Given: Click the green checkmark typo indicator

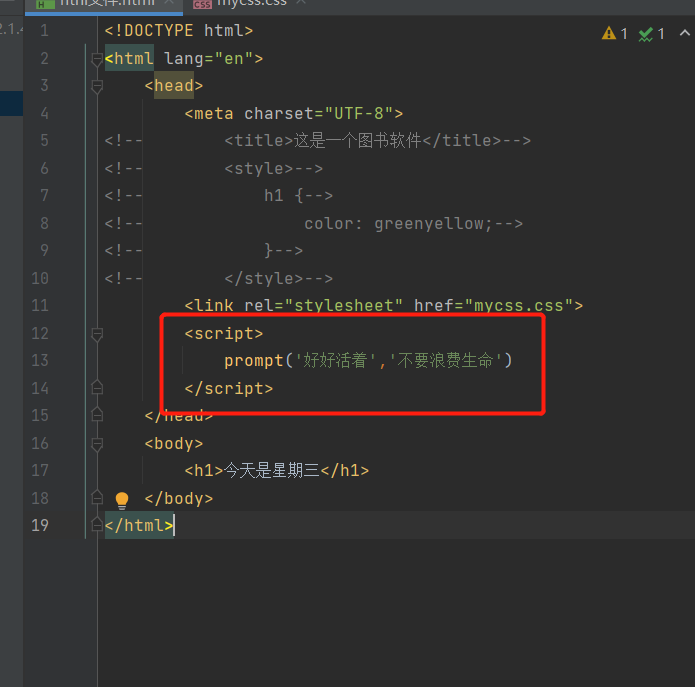Looking at the screenshot, I should (646, 34).
